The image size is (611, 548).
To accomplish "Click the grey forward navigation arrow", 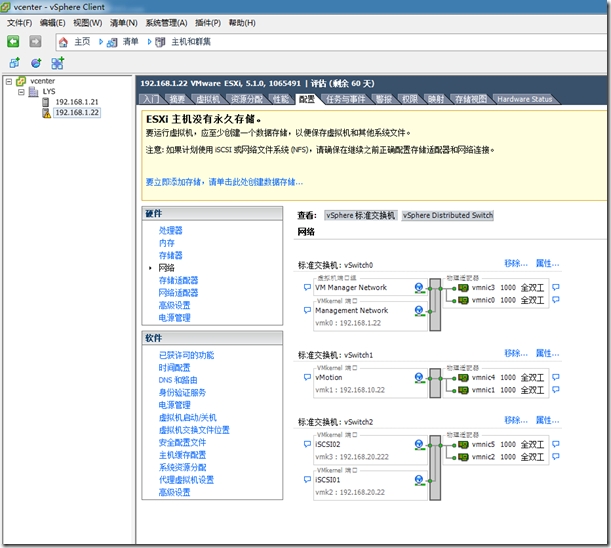I will click(x=35, y=41).
